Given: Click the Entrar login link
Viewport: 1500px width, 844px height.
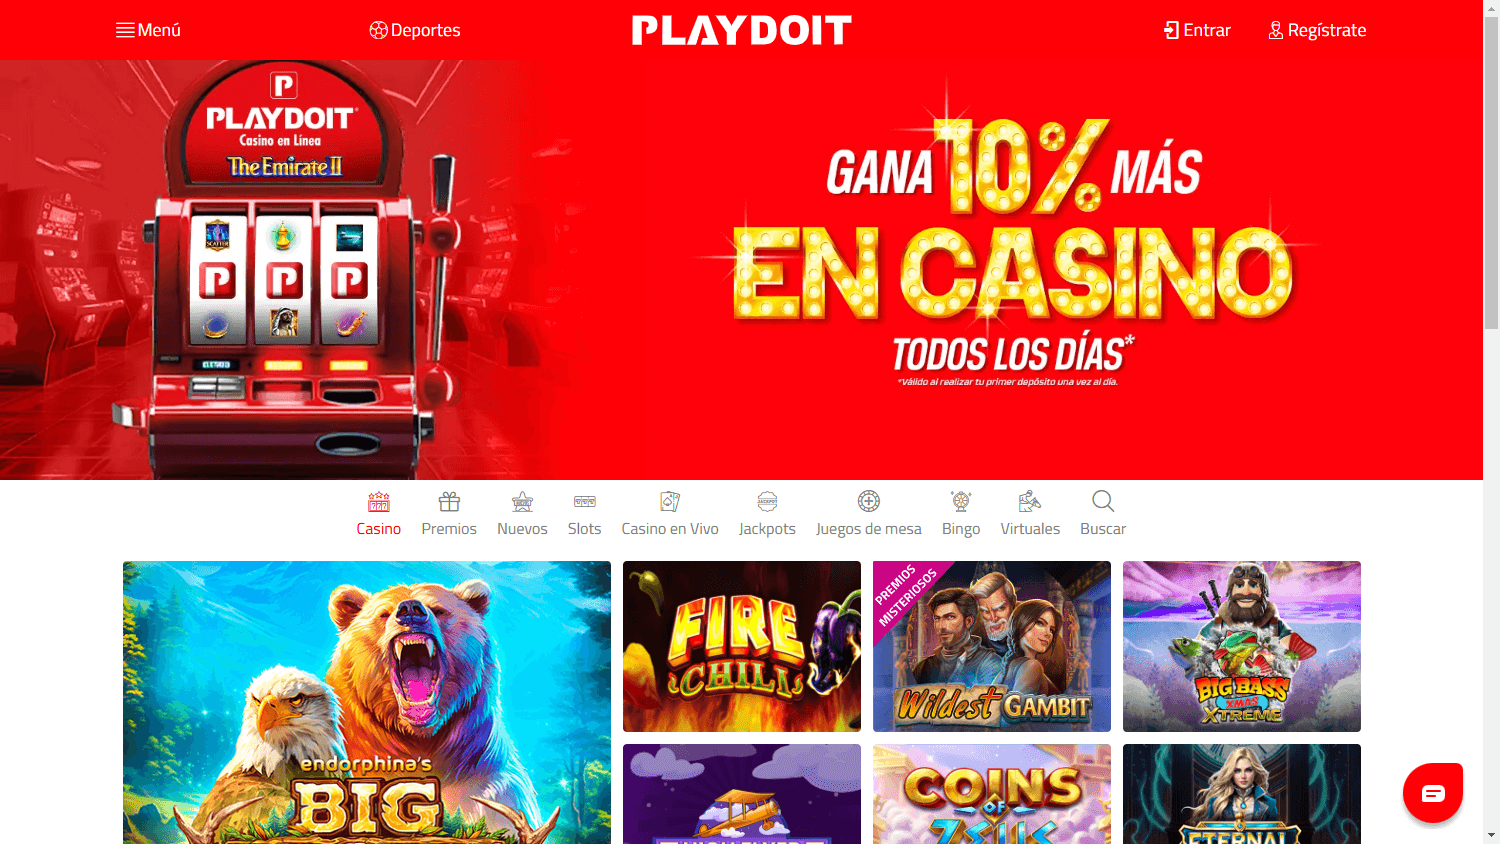Looking at the screenshot, I should coord(1197,30).
